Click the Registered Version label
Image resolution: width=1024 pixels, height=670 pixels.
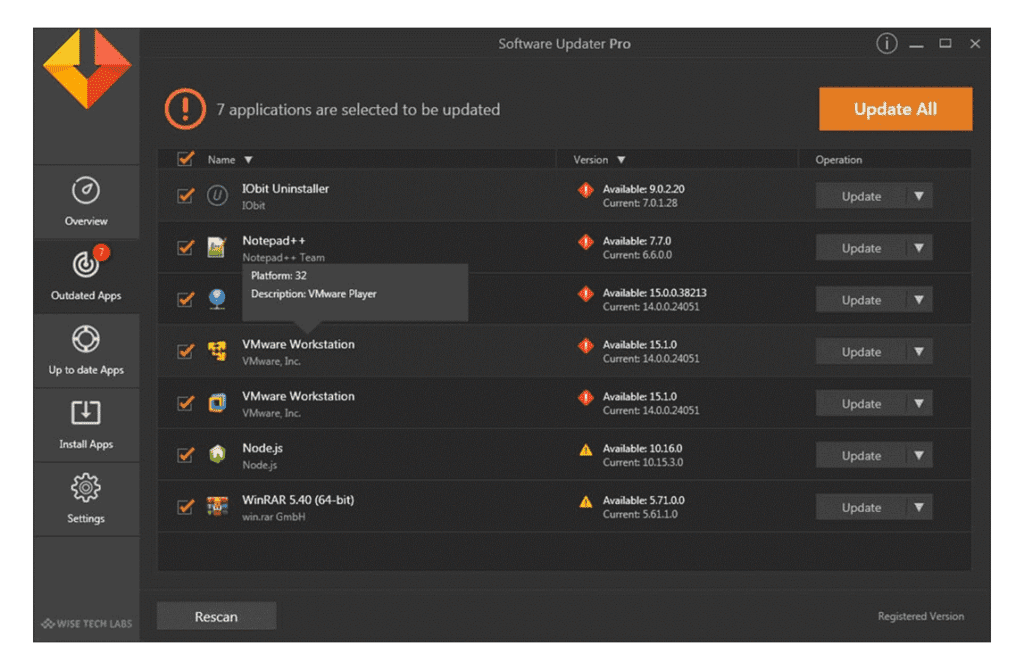(x=921, y=616)
